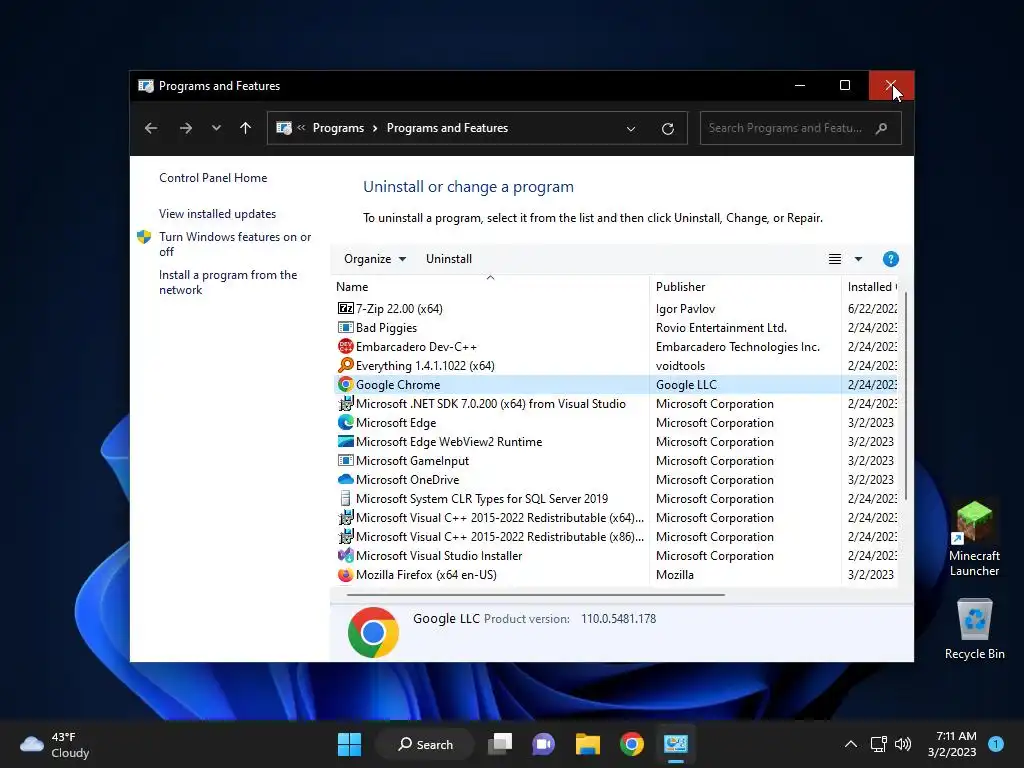
Task: Click the Microsoft OneDrive cloud icon
Action: (x=345, y=479)
